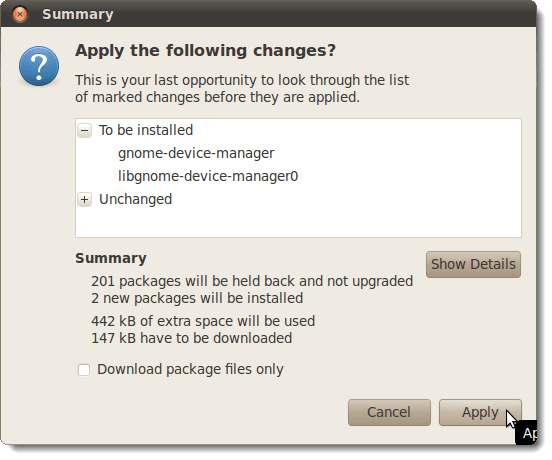Image resolution: width=552 pixels, height=460 pixels.
Task: Click the 2 new packages will be installed line
Action: 197,298
